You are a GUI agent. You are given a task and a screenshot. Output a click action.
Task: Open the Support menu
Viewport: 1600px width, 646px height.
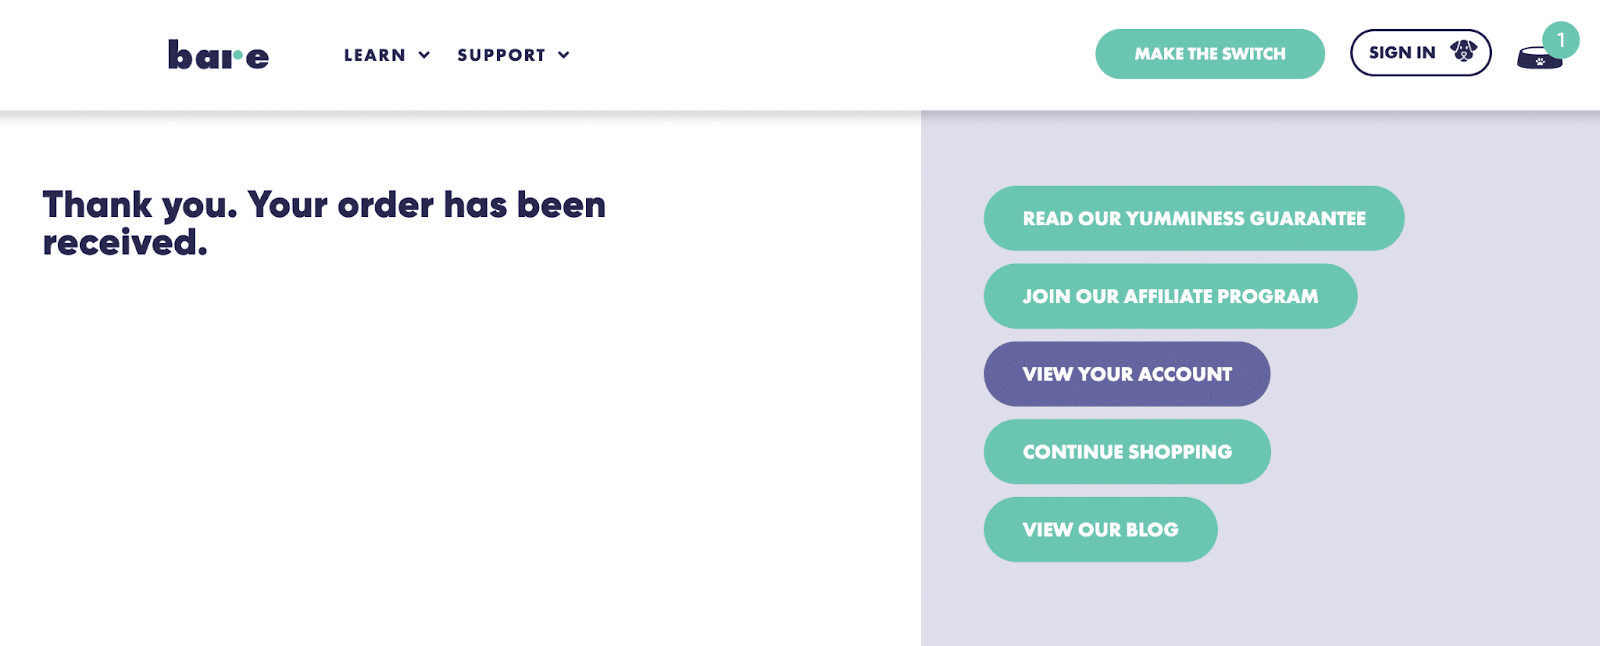[501, 55]
